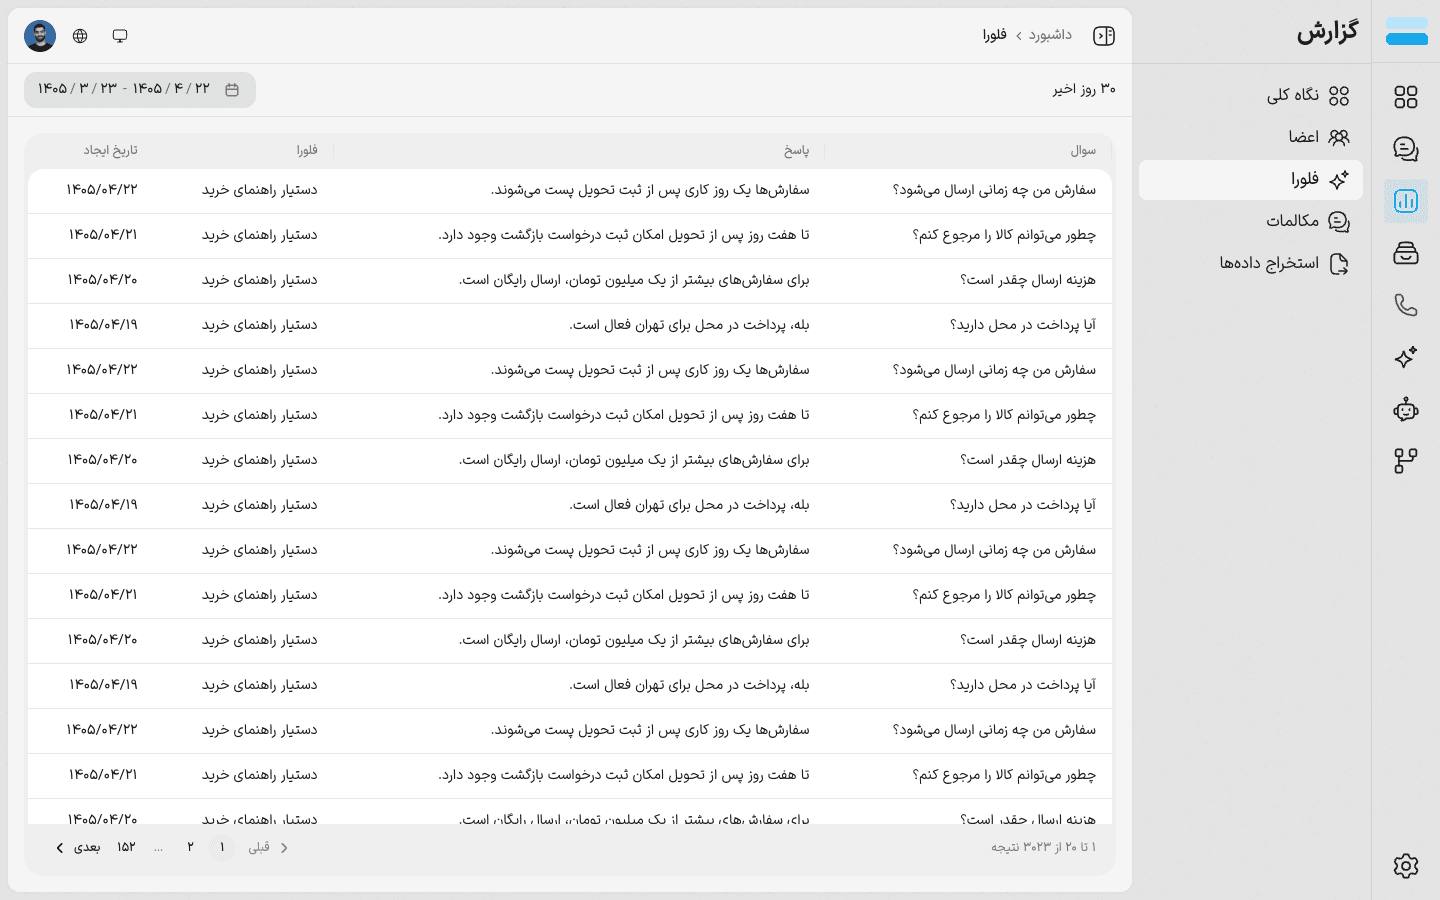Click the first answer about free shipping
Image resolution: width=1440 pixels, height=900 pixels.
tap(634, 280)
